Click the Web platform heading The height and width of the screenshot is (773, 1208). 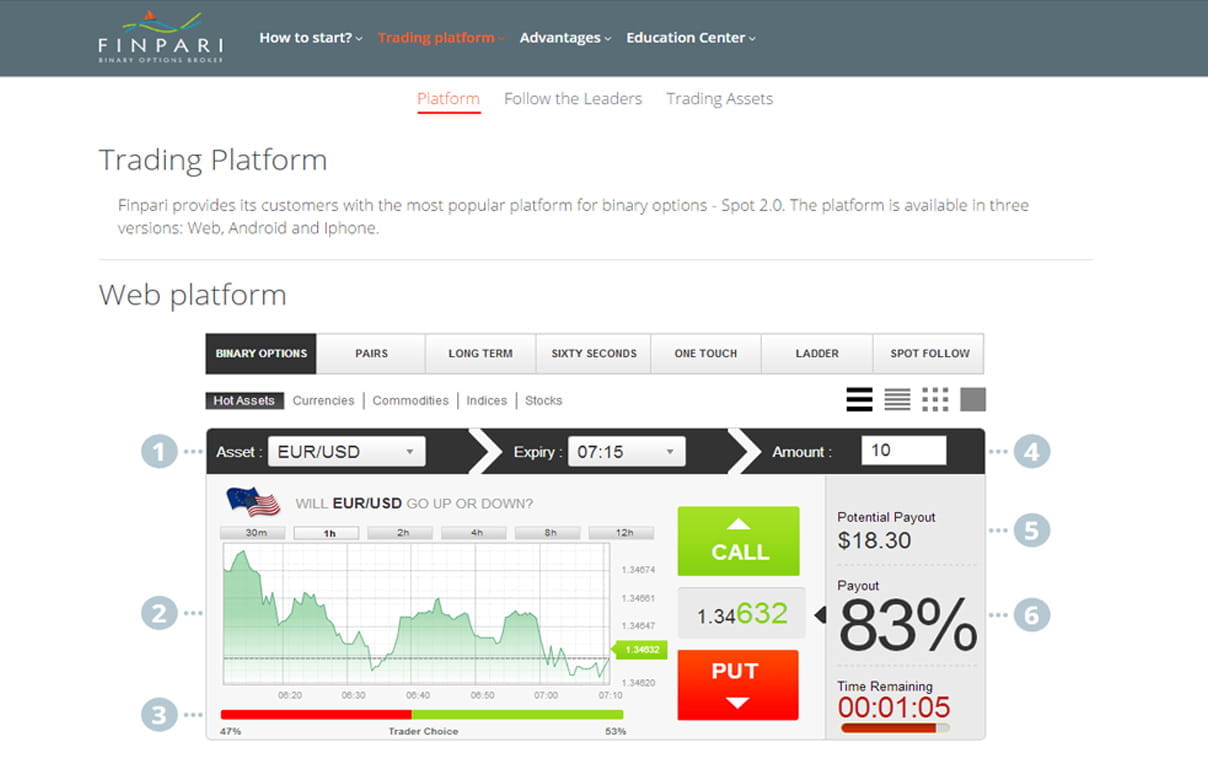point(193,295)
